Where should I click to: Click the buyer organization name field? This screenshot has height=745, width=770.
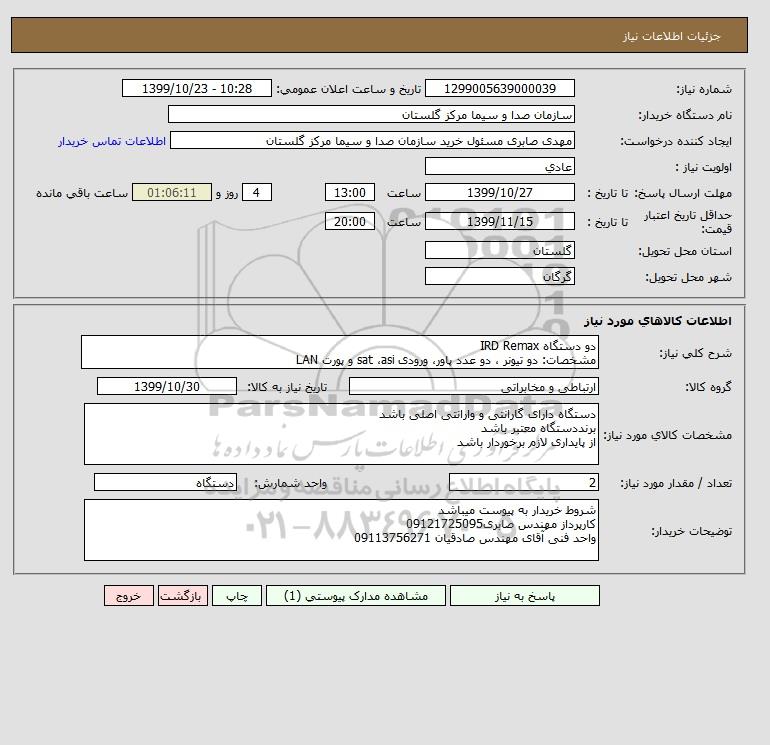tap(371, 114)
